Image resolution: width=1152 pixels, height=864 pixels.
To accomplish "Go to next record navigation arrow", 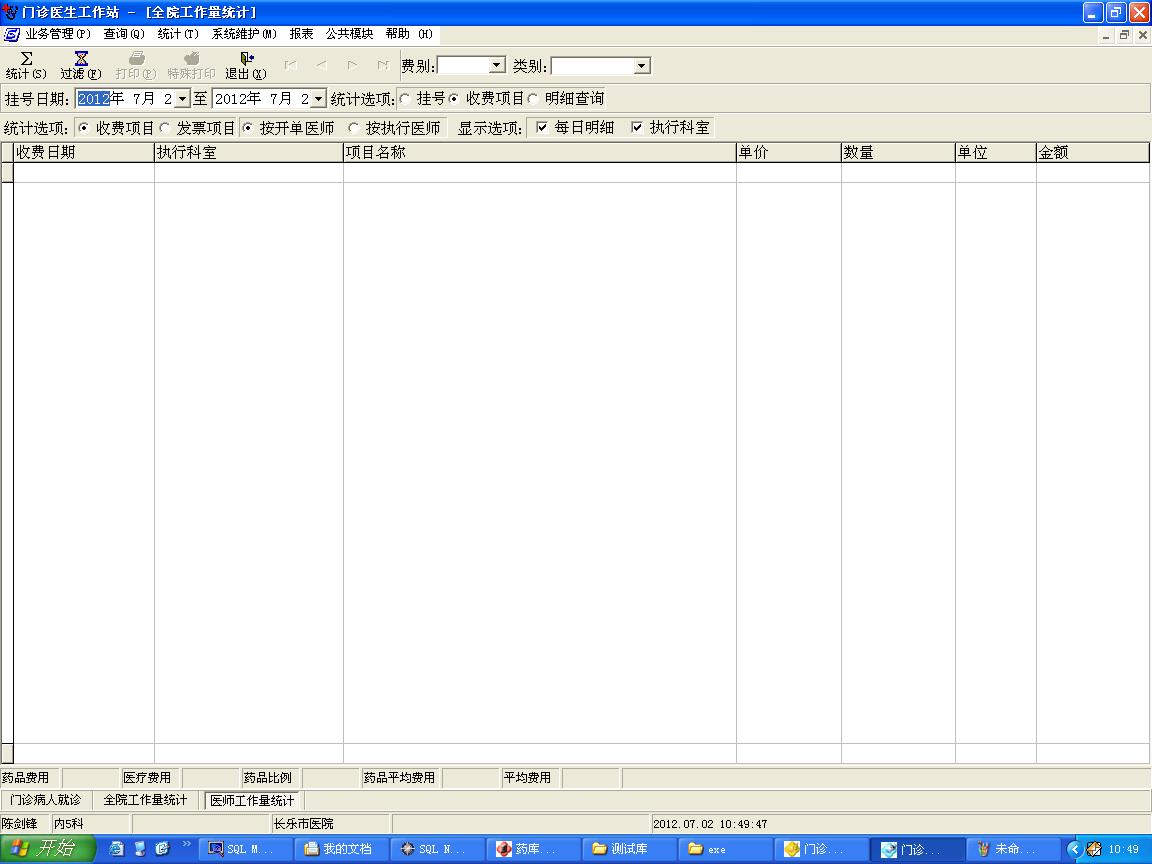I will 353,65.
